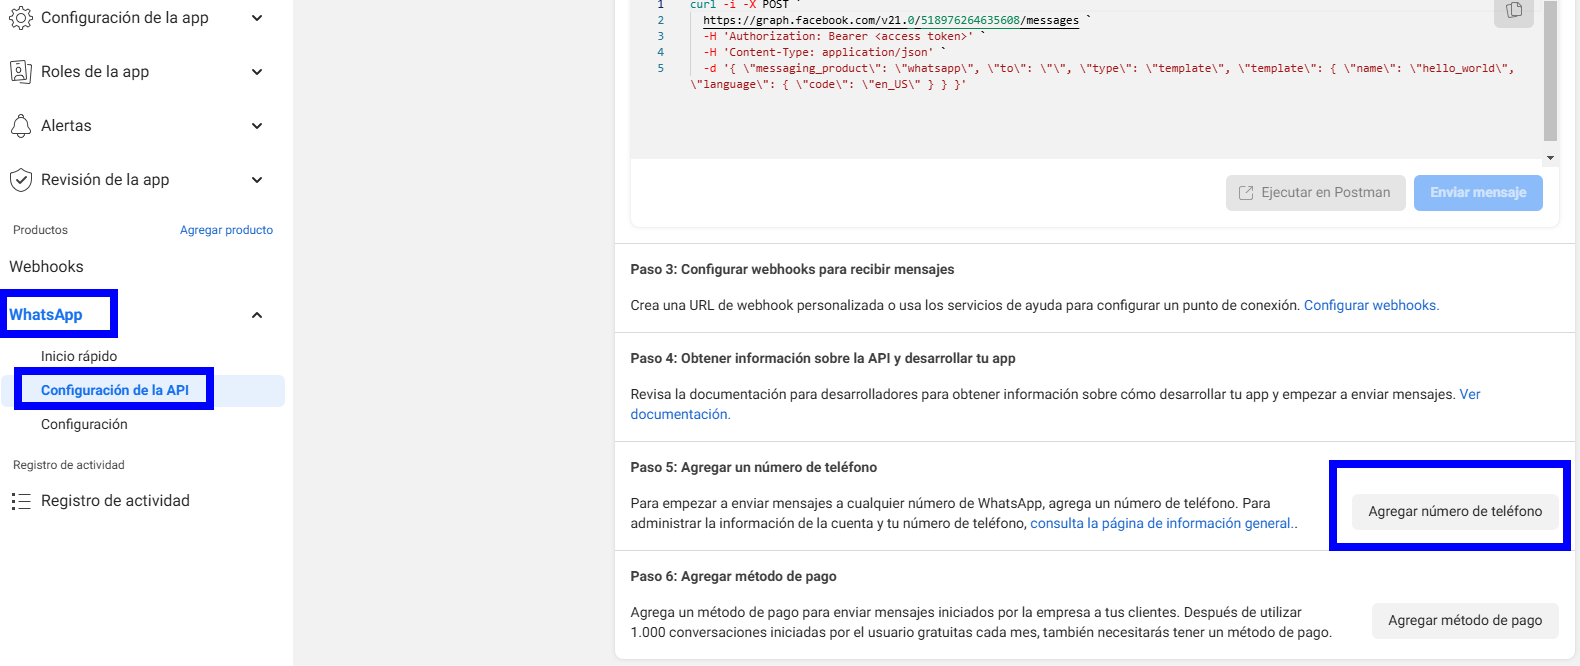Expand the Roles de la app chevron
Image resolution: width=1580 pixels, height=666 pixels.
coord(257,72)
